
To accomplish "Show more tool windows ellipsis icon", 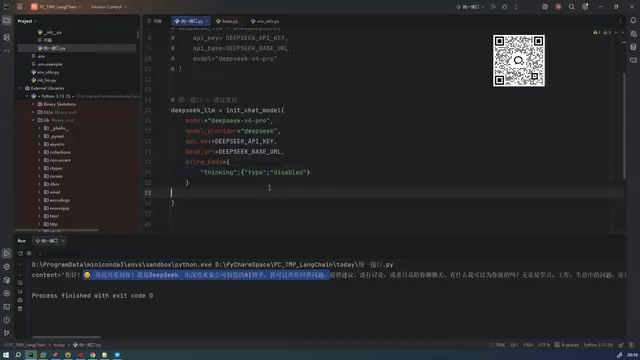I will pyautogui.click(x=7, y=51).
